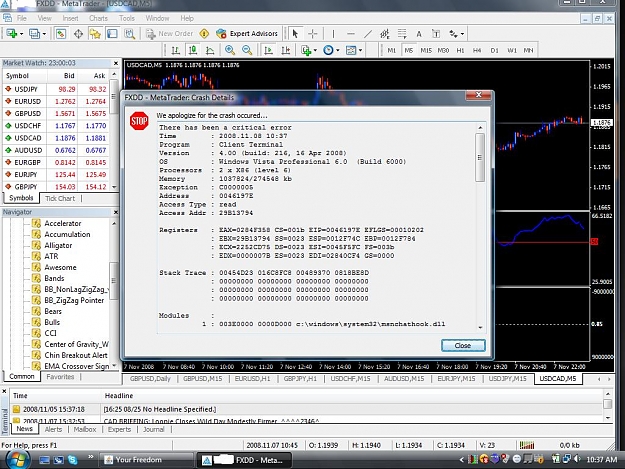Toggle chart auto scroll icon
Viewport: 625px width, 469px height.
click(269, 50)
